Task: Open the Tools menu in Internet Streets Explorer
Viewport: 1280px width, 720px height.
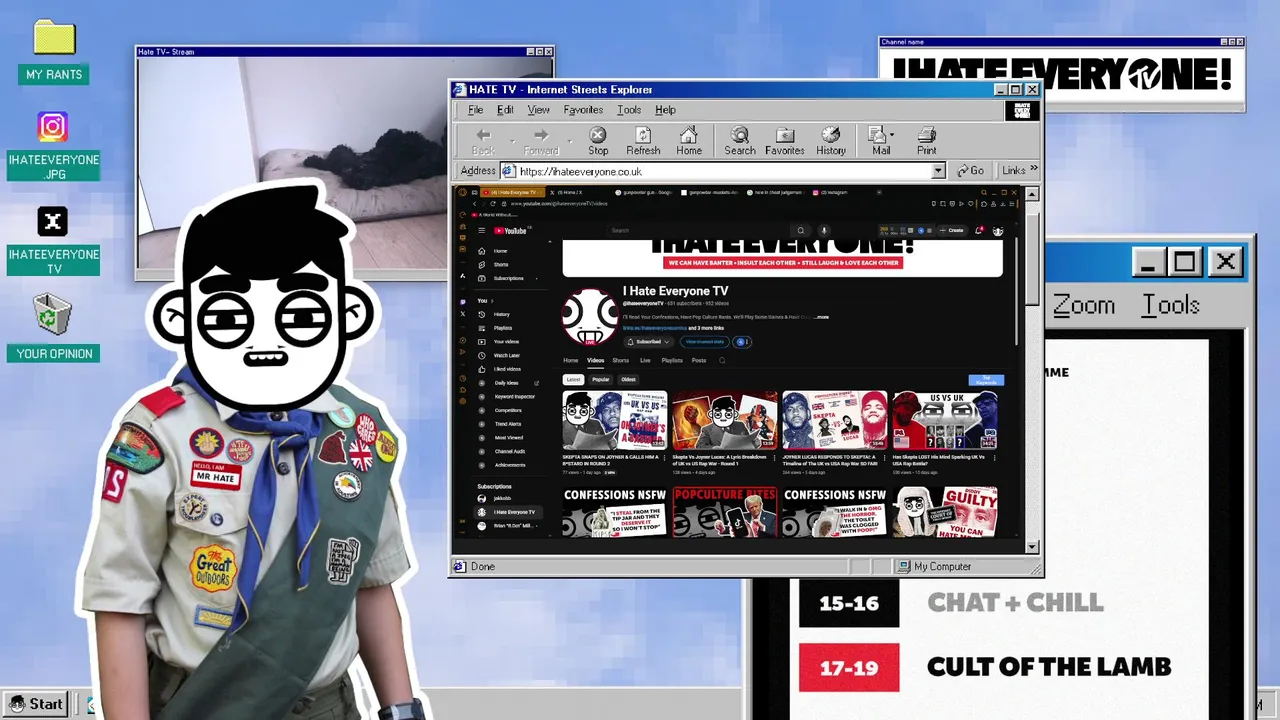Action: click(629, 110)
